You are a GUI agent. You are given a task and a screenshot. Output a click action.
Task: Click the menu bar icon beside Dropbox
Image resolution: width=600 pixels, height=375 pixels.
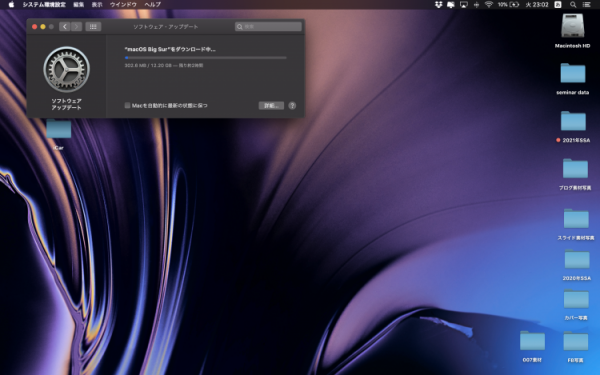(x=451, y=5)
